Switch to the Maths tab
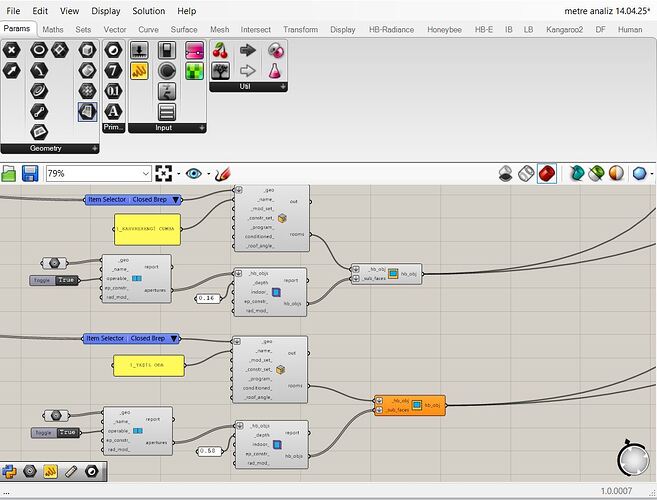Image resolution: width=657 pixels, height=500 pixels. click(53, 29)
